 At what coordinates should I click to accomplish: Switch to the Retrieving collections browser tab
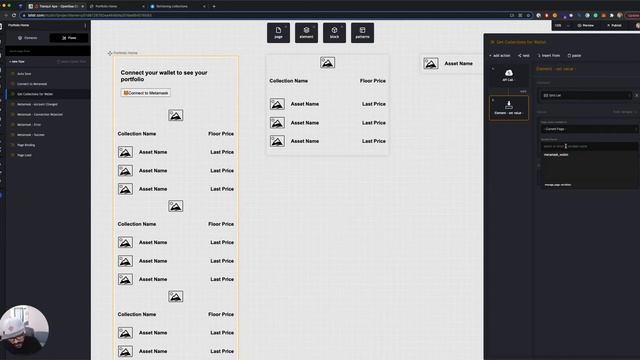point(178,6)
